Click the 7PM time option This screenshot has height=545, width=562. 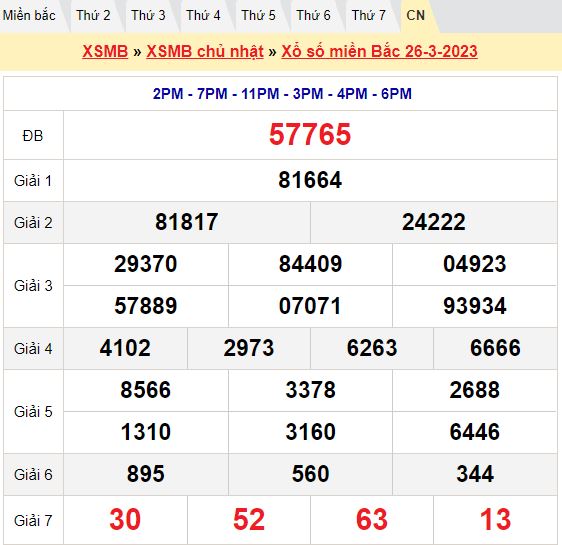tap(212, 94)
